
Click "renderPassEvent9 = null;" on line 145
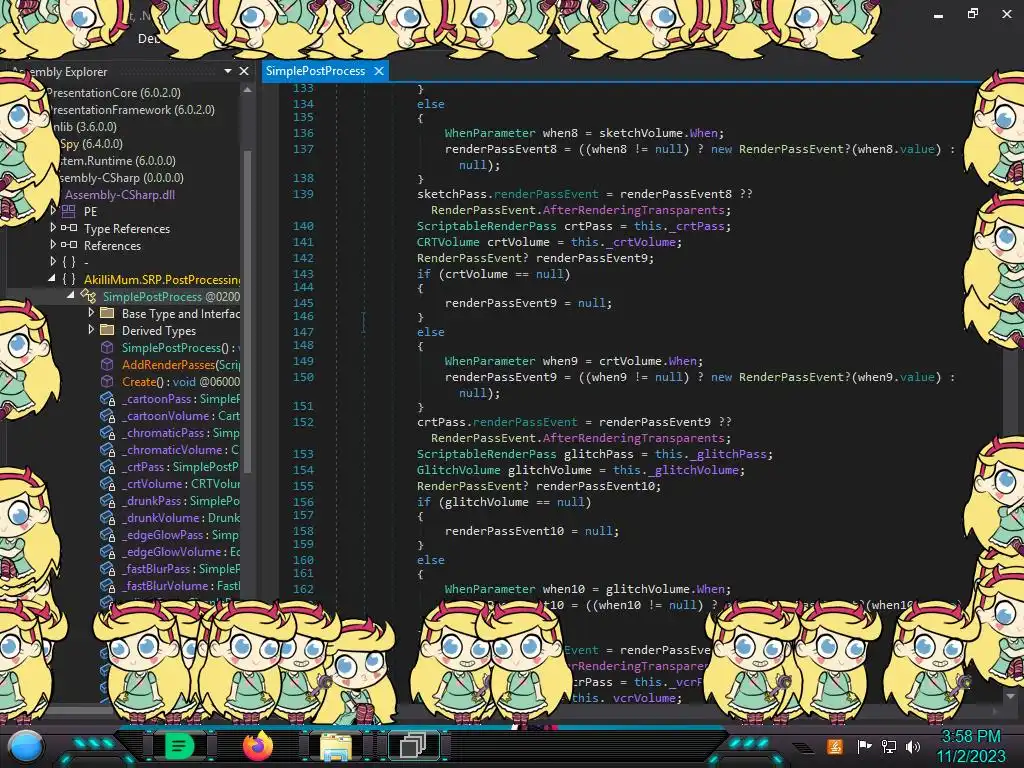[x=528, y=303]
